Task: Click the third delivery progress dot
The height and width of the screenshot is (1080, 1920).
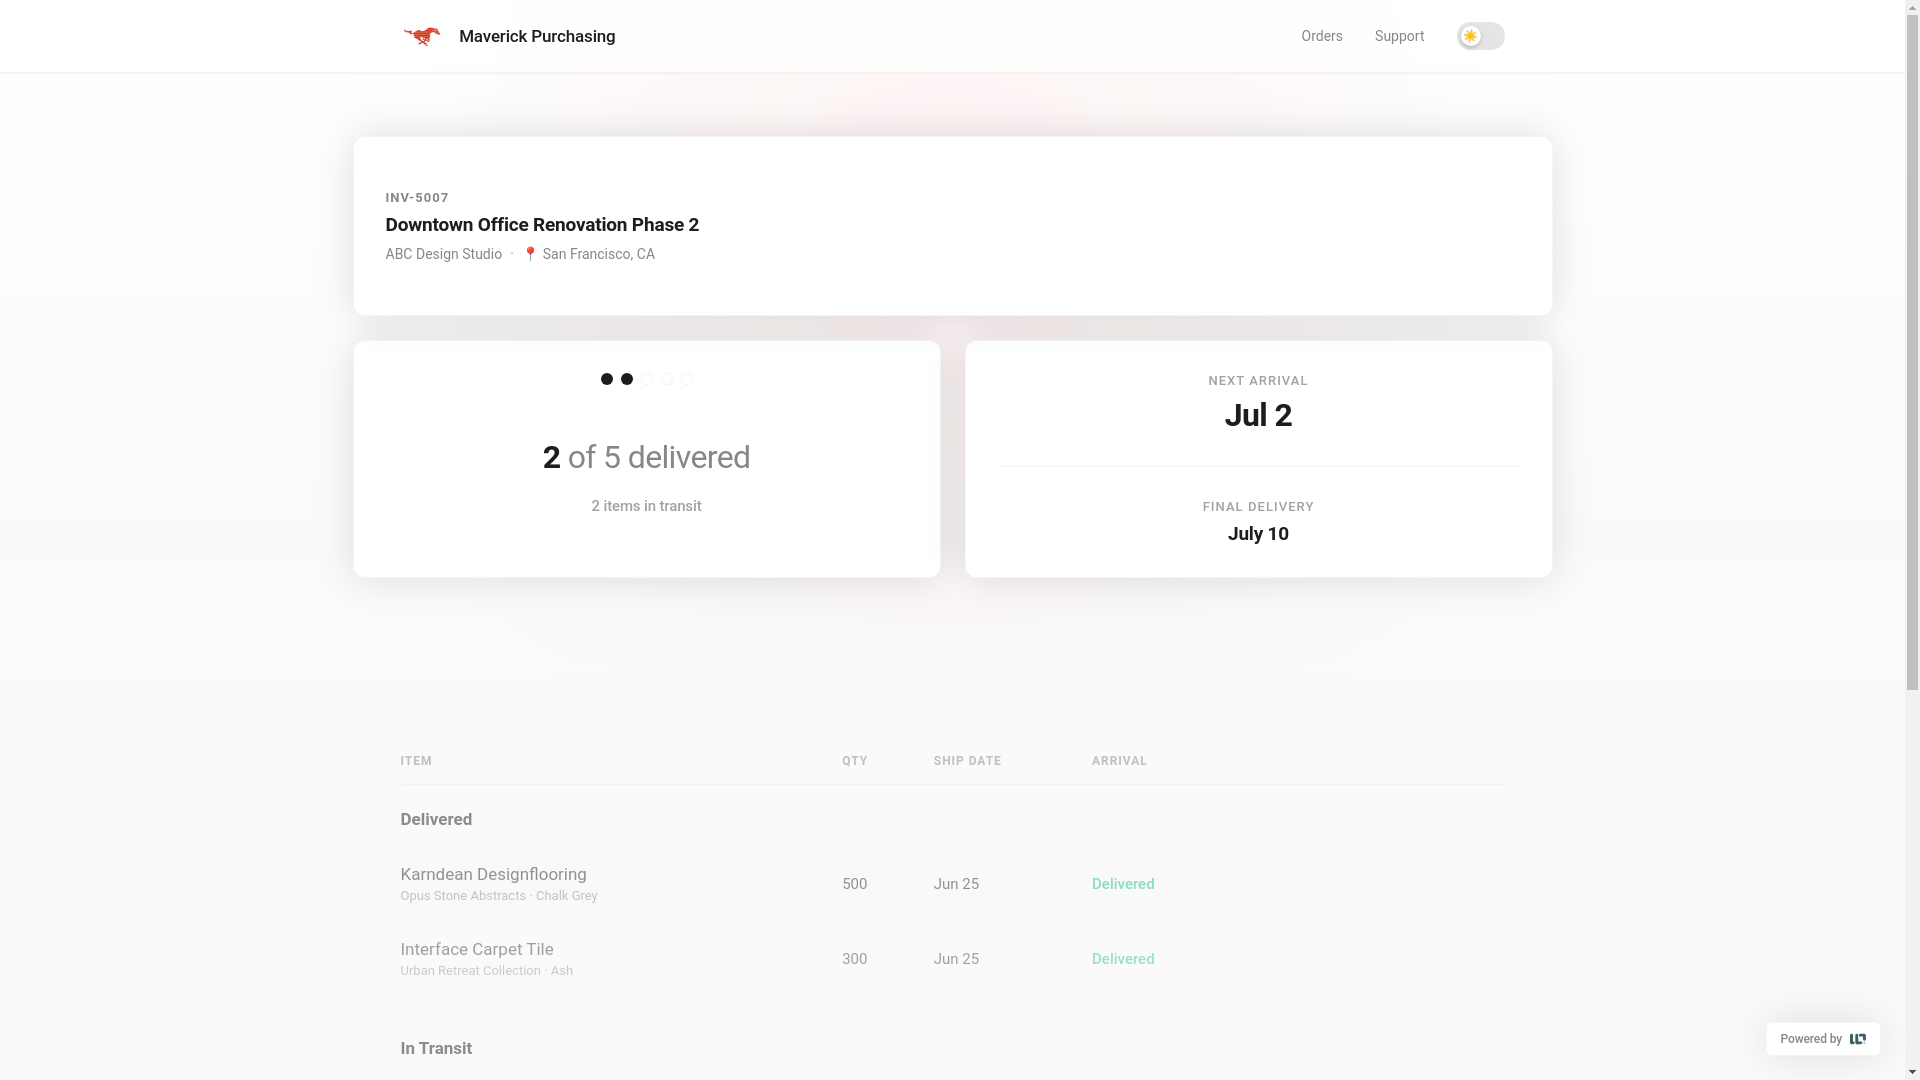Action: (x=647, y=379)
